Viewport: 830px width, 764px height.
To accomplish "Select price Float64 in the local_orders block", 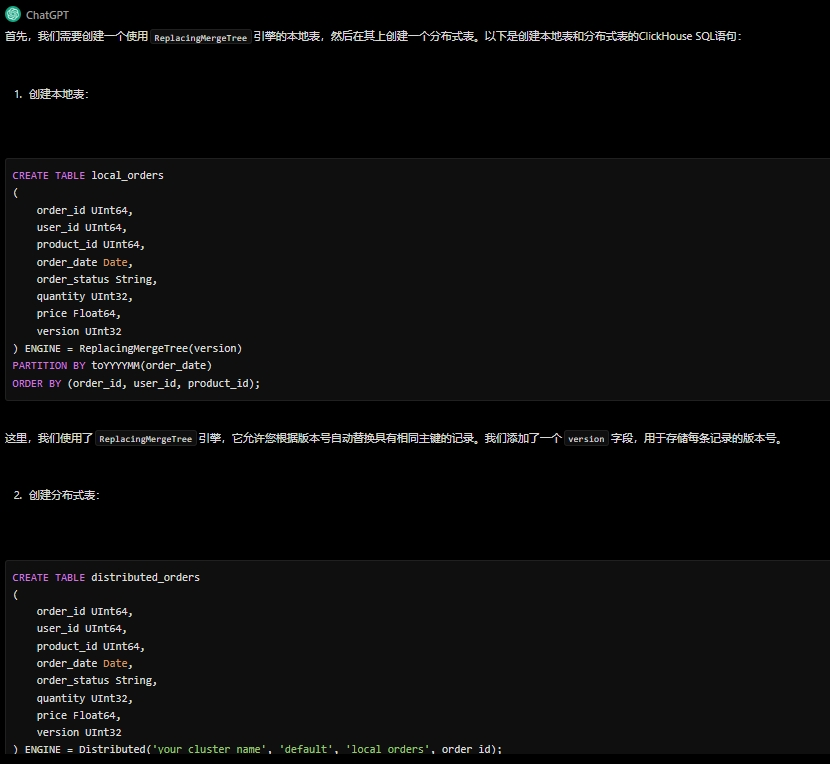I will [x=79, y=313].
